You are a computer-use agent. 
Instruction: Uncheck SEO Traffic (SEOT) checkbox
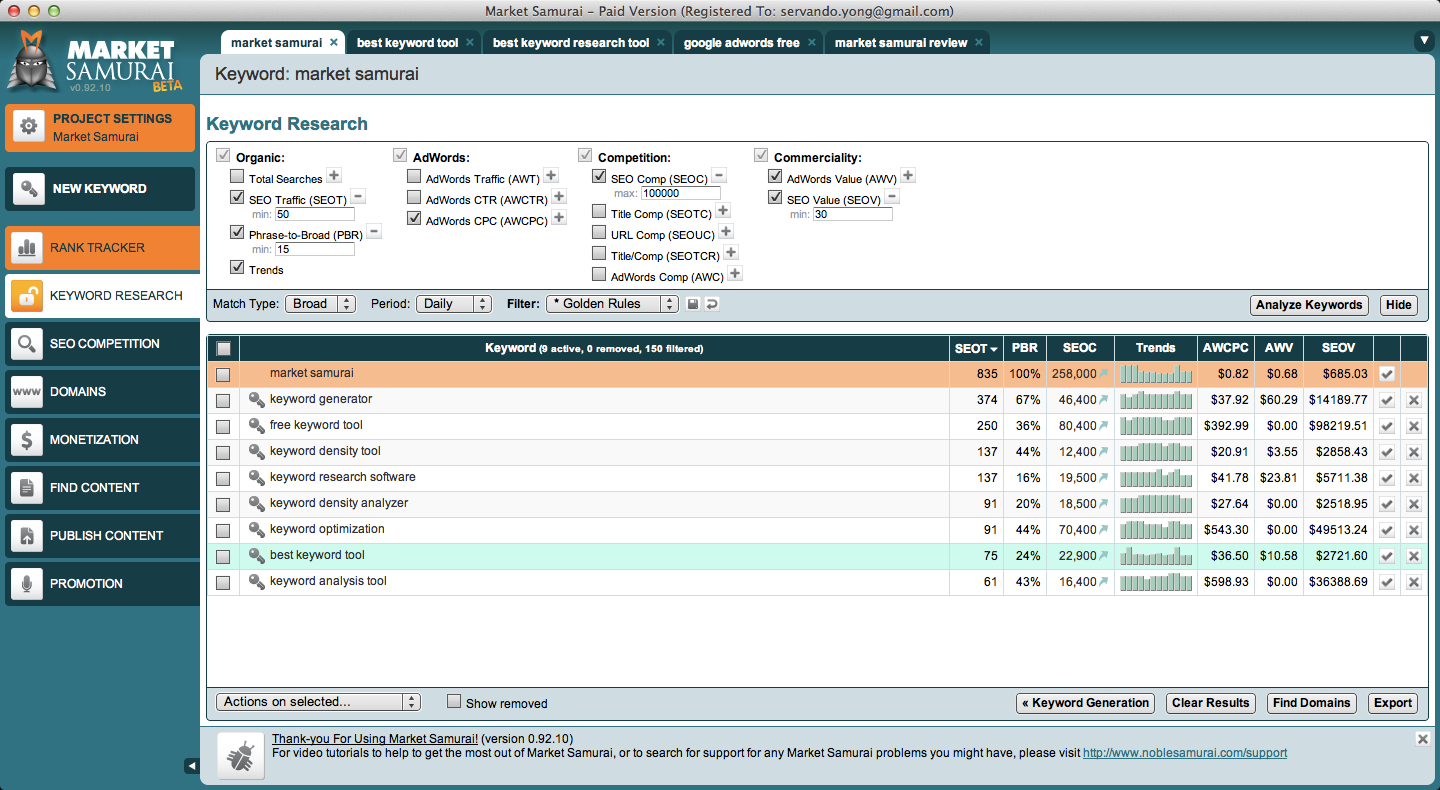pos(237,198)
